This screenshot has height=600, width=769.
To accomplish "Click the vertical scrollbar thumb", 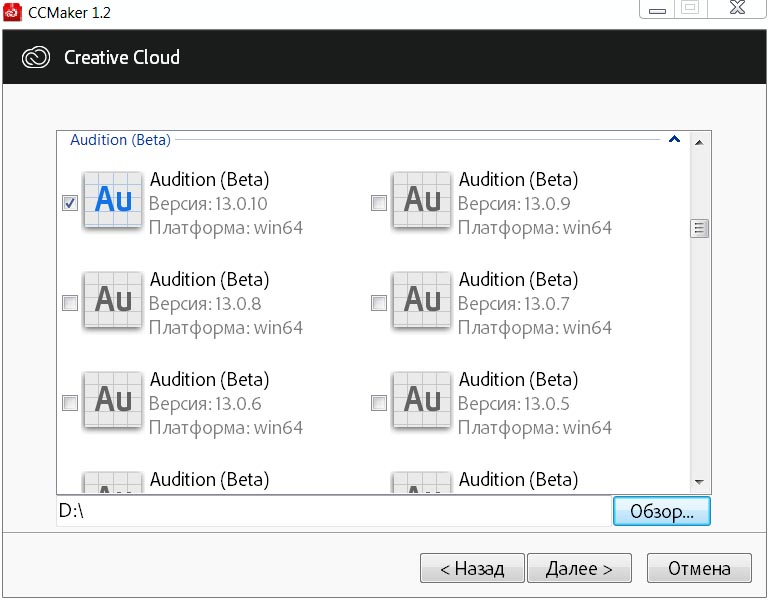I will coord(699,228).
